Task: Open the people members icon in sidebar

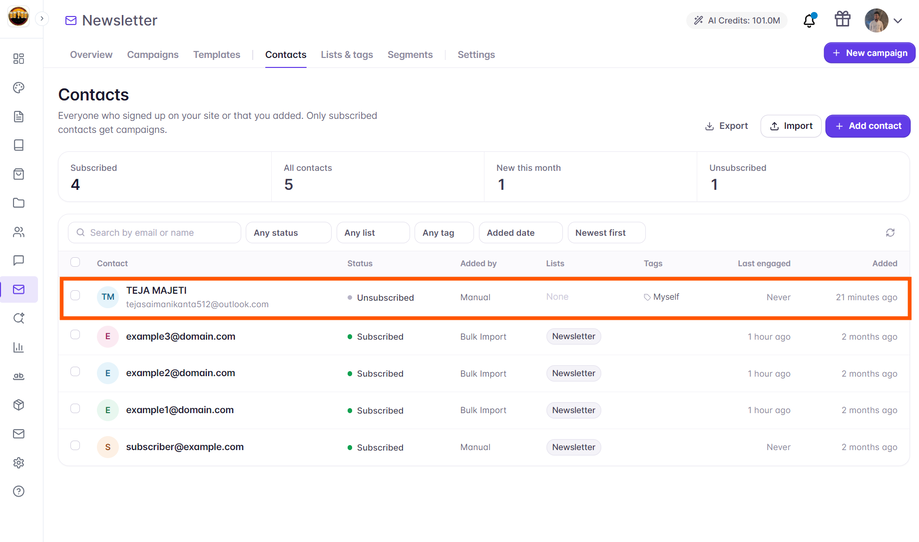Action: (19, 231)
